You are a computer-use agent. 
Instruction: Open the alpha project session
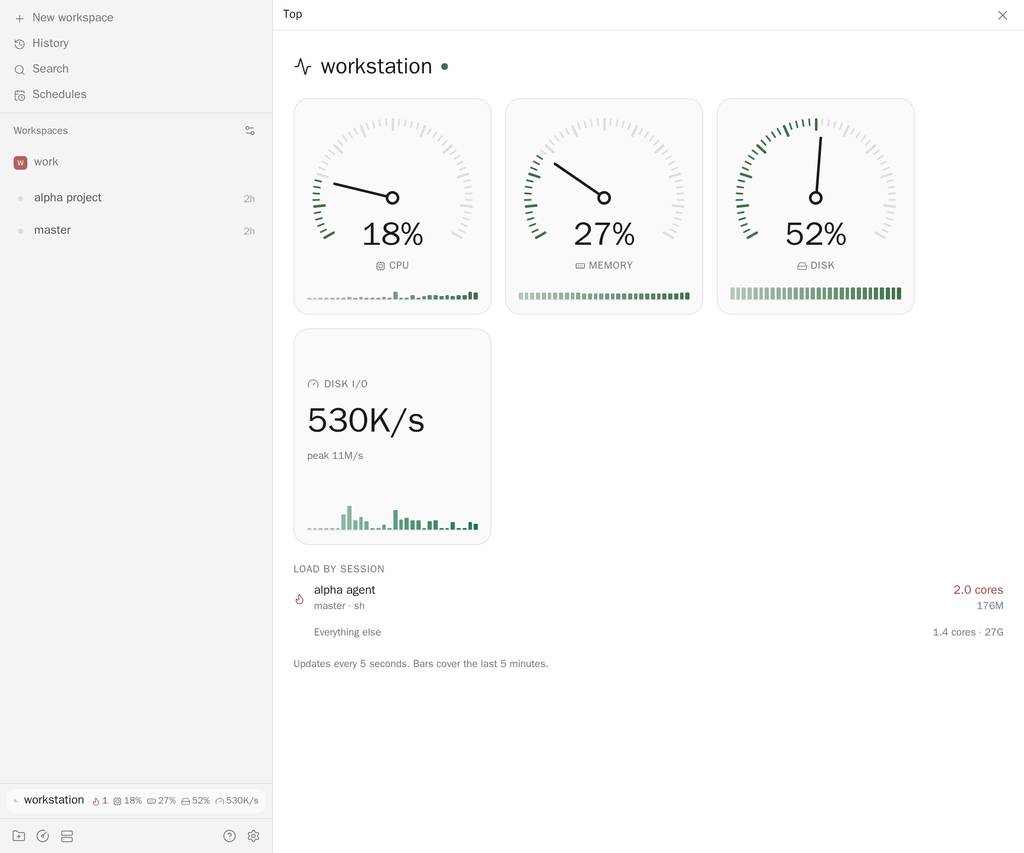click(136, 198)
